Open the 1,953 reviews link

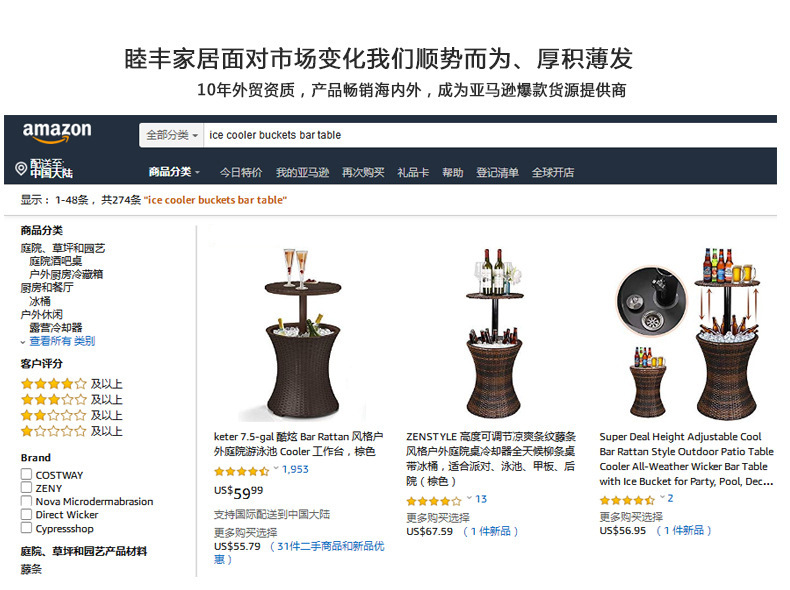(x=295, y=470)
